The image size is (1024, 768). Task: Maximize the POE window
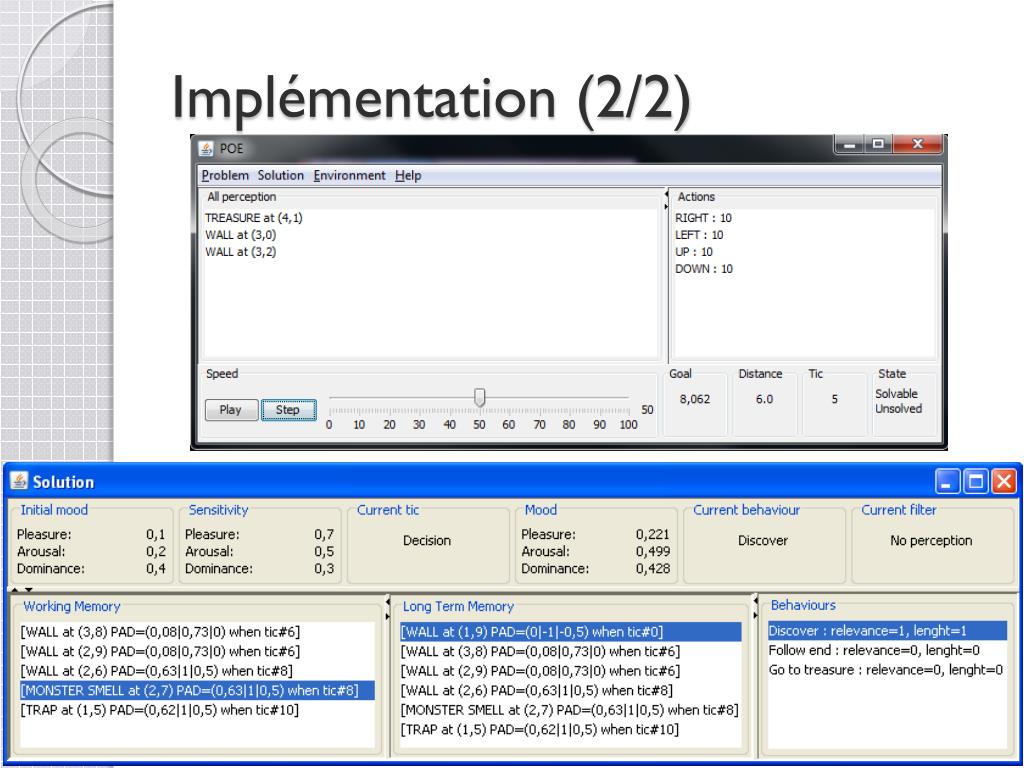point(878,144)
